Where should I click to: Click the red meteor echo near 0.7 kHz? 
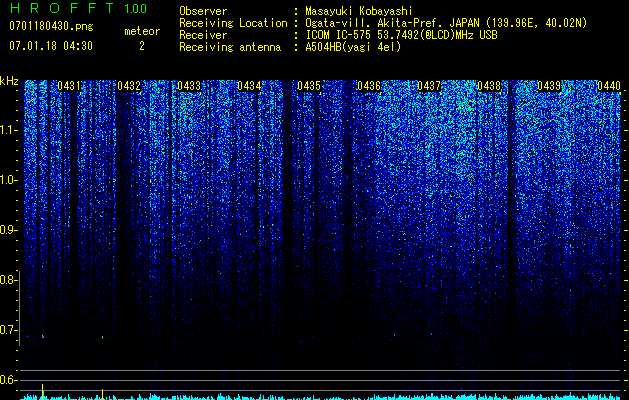(43, 337)
